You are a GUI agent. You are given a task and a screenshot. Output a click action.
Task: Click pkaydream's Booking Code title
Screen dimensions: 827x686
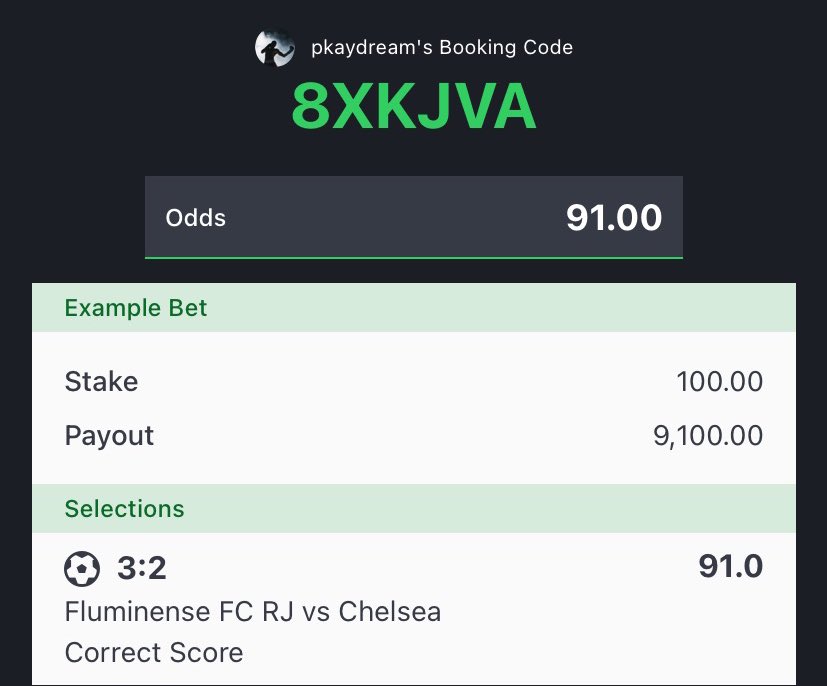click(x=442, y=47)
